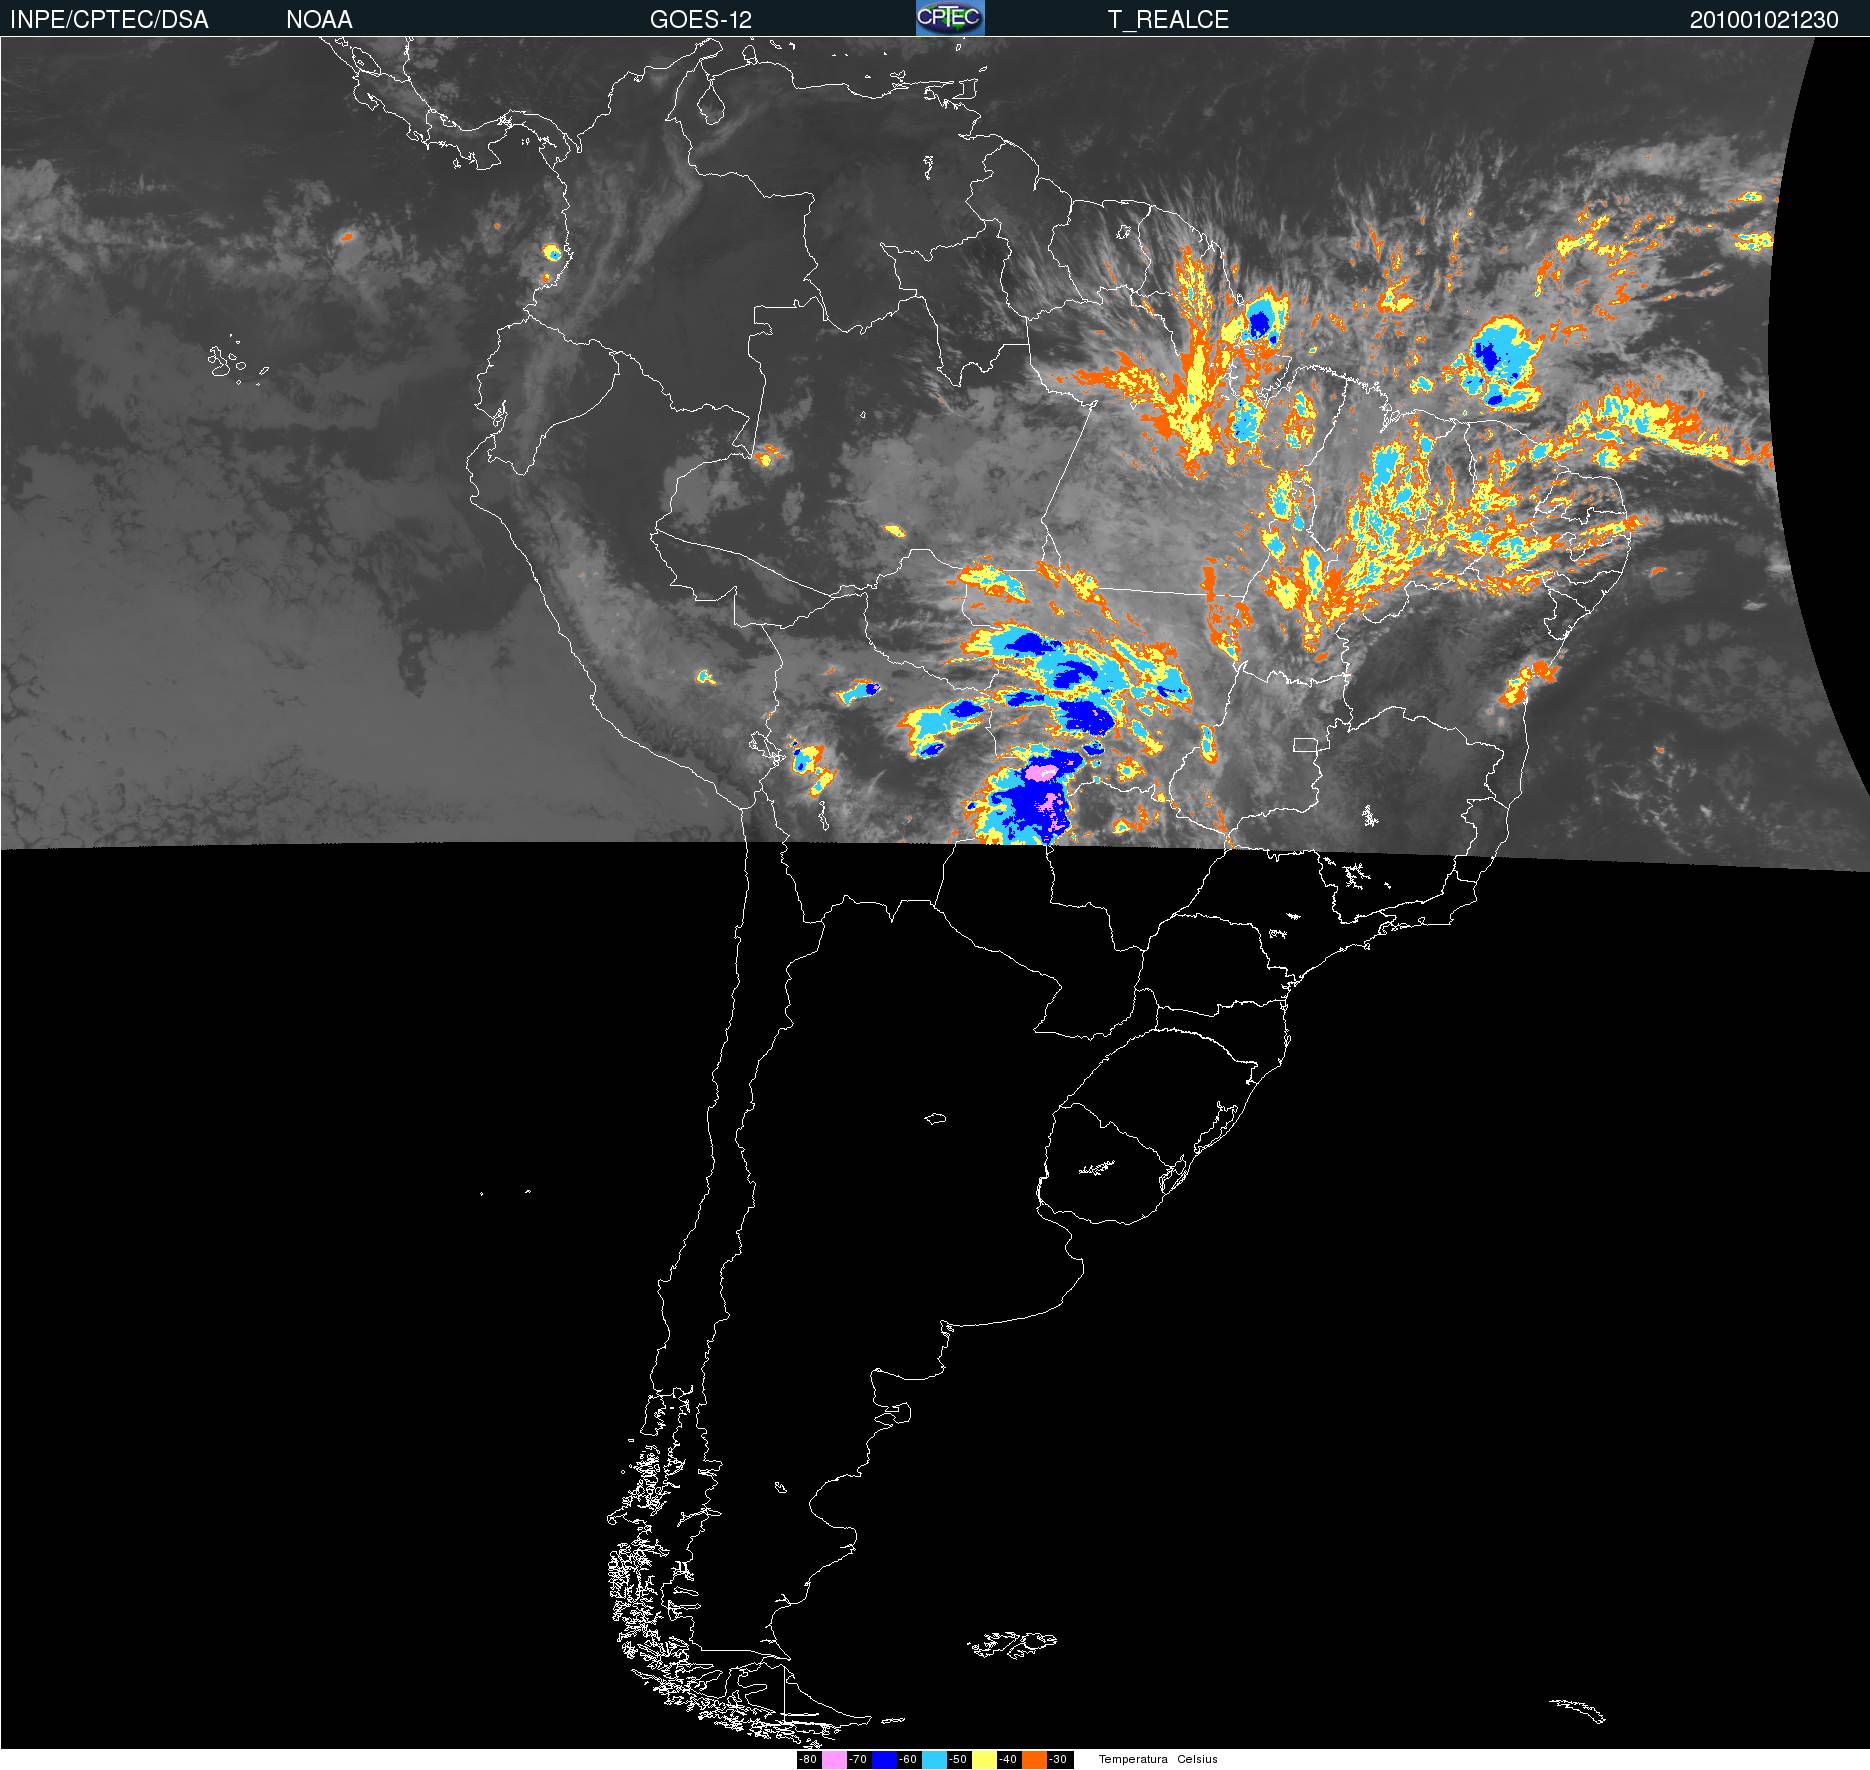1870x1770 pixels.
Task: Click the 'GOES-12' satellite label
Action: click(x=701, y=20)
